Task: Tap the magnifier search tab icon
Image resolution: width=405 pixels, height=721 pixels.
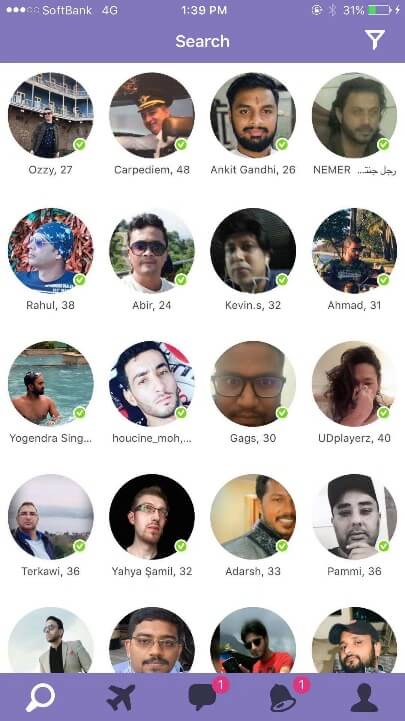Action: 40,698
